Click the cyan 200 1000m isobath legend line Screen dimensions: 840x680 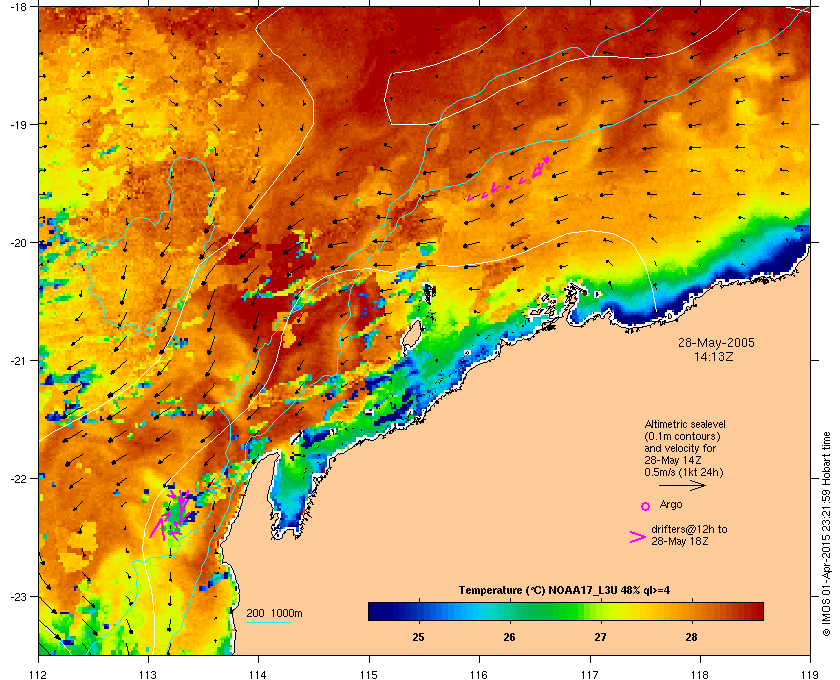click(269, 623)
